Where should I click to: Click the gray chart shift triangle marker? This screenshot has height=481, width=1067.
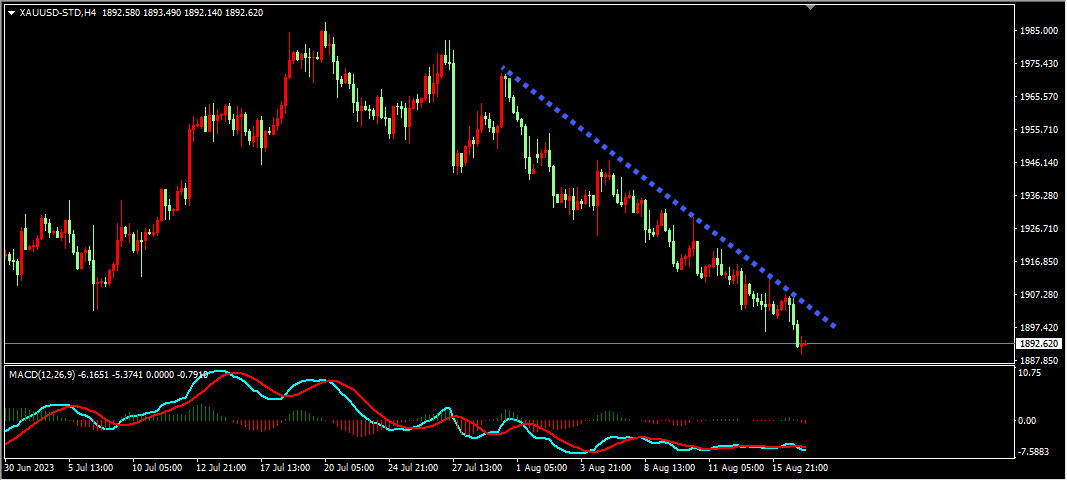coord(810,7)
